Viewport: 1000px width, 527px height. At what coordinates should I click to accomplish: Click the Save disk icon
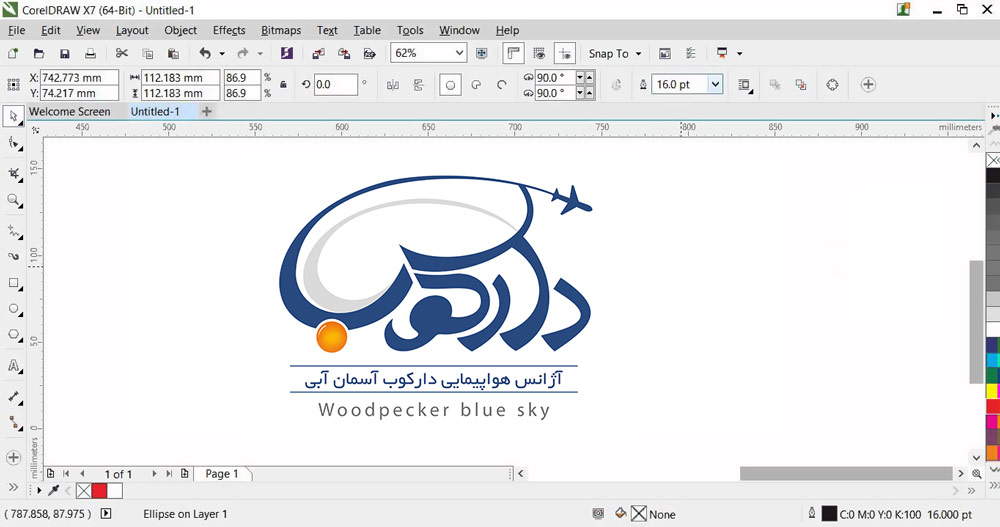point(64,54)
